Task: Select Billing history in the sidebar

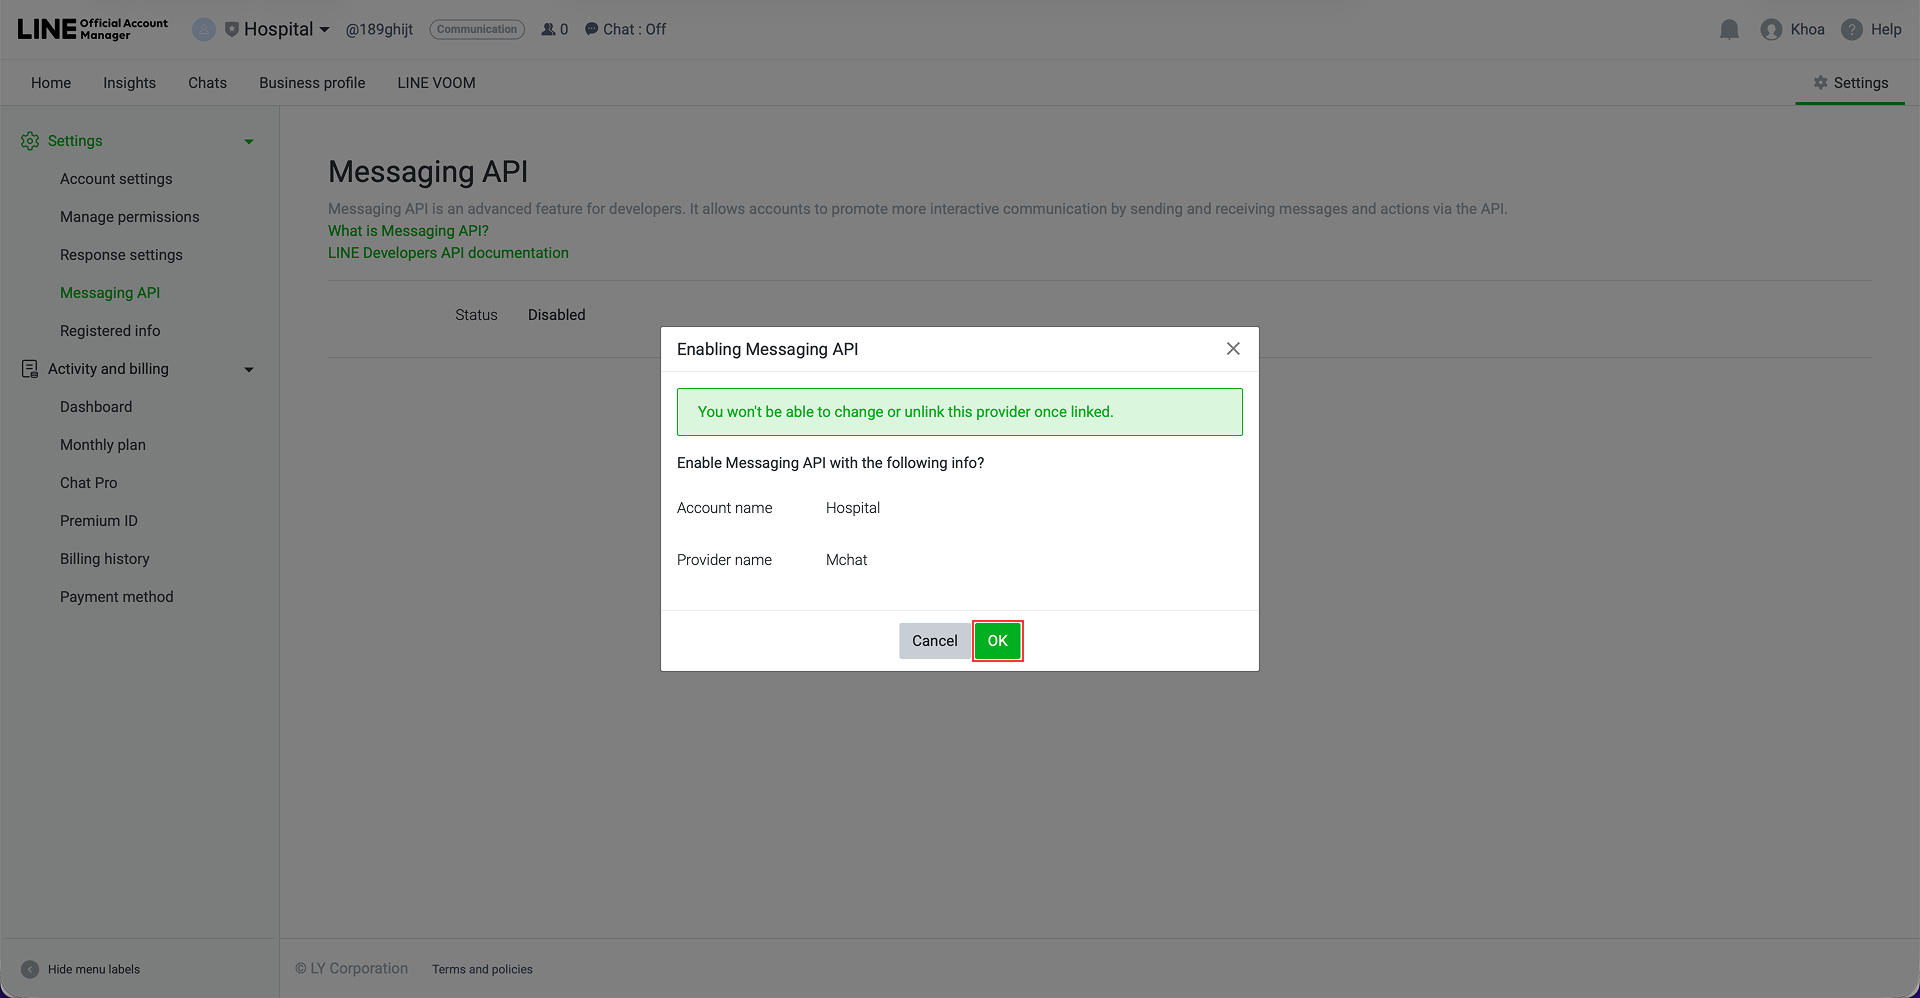Action: (104, 558)
